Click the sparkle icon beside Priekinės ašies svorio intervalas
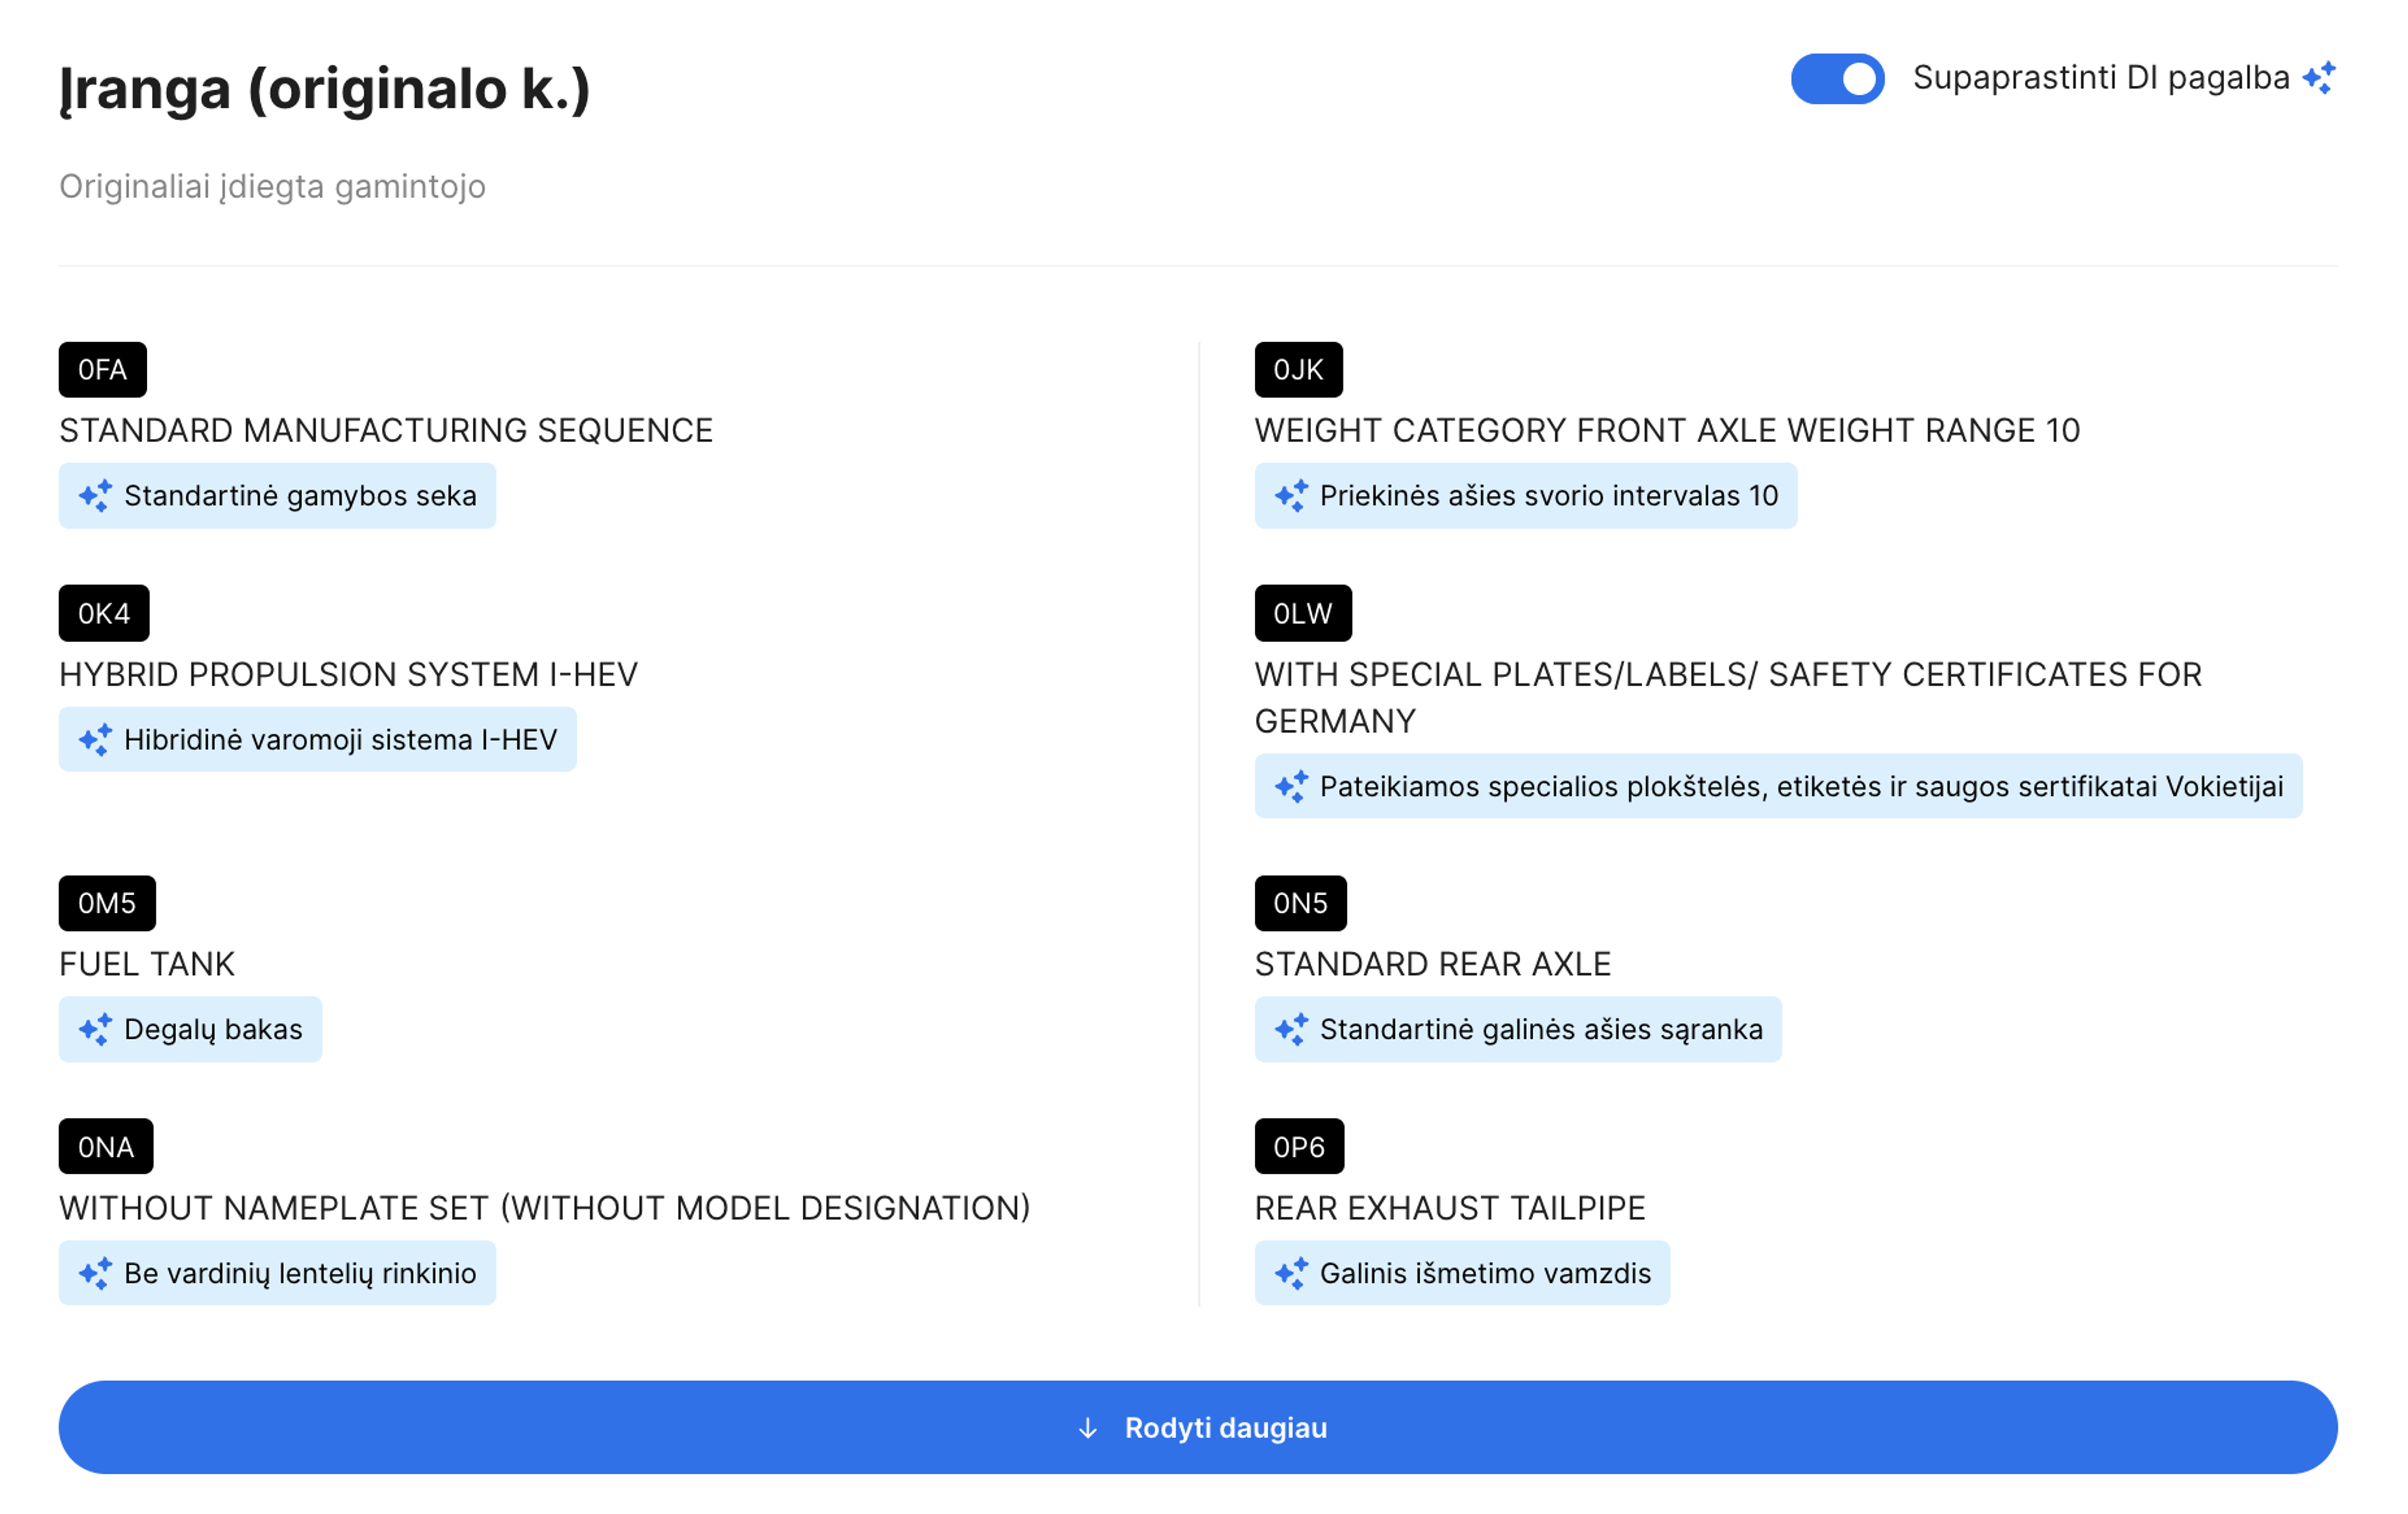Screen dimensions: 2408x1514 [1291, 495]
